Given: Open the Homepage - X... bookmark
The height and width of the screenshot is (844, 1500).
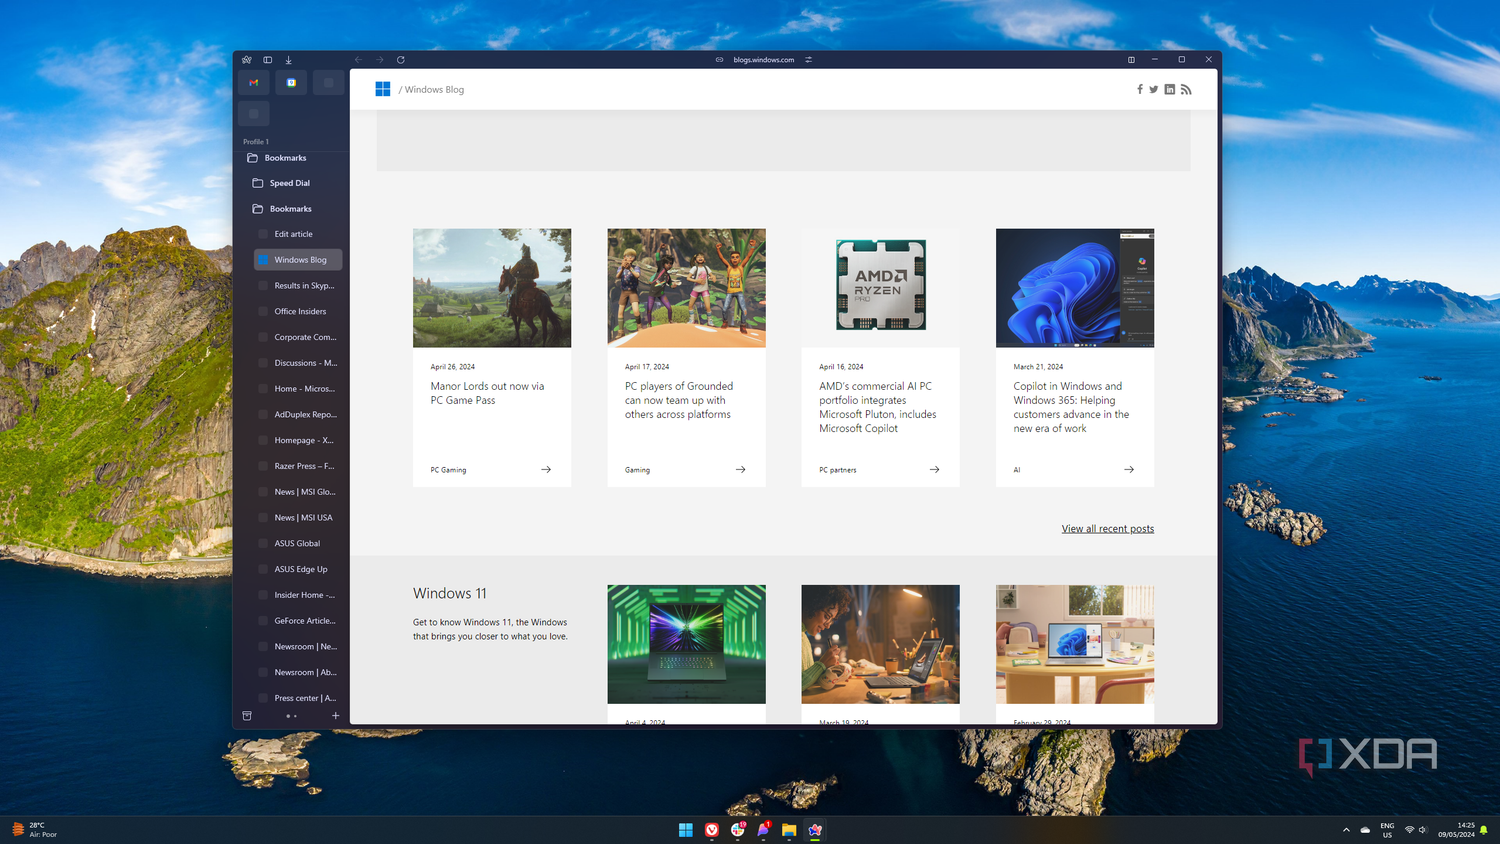Looking at the screenshot, I should 298,440.
